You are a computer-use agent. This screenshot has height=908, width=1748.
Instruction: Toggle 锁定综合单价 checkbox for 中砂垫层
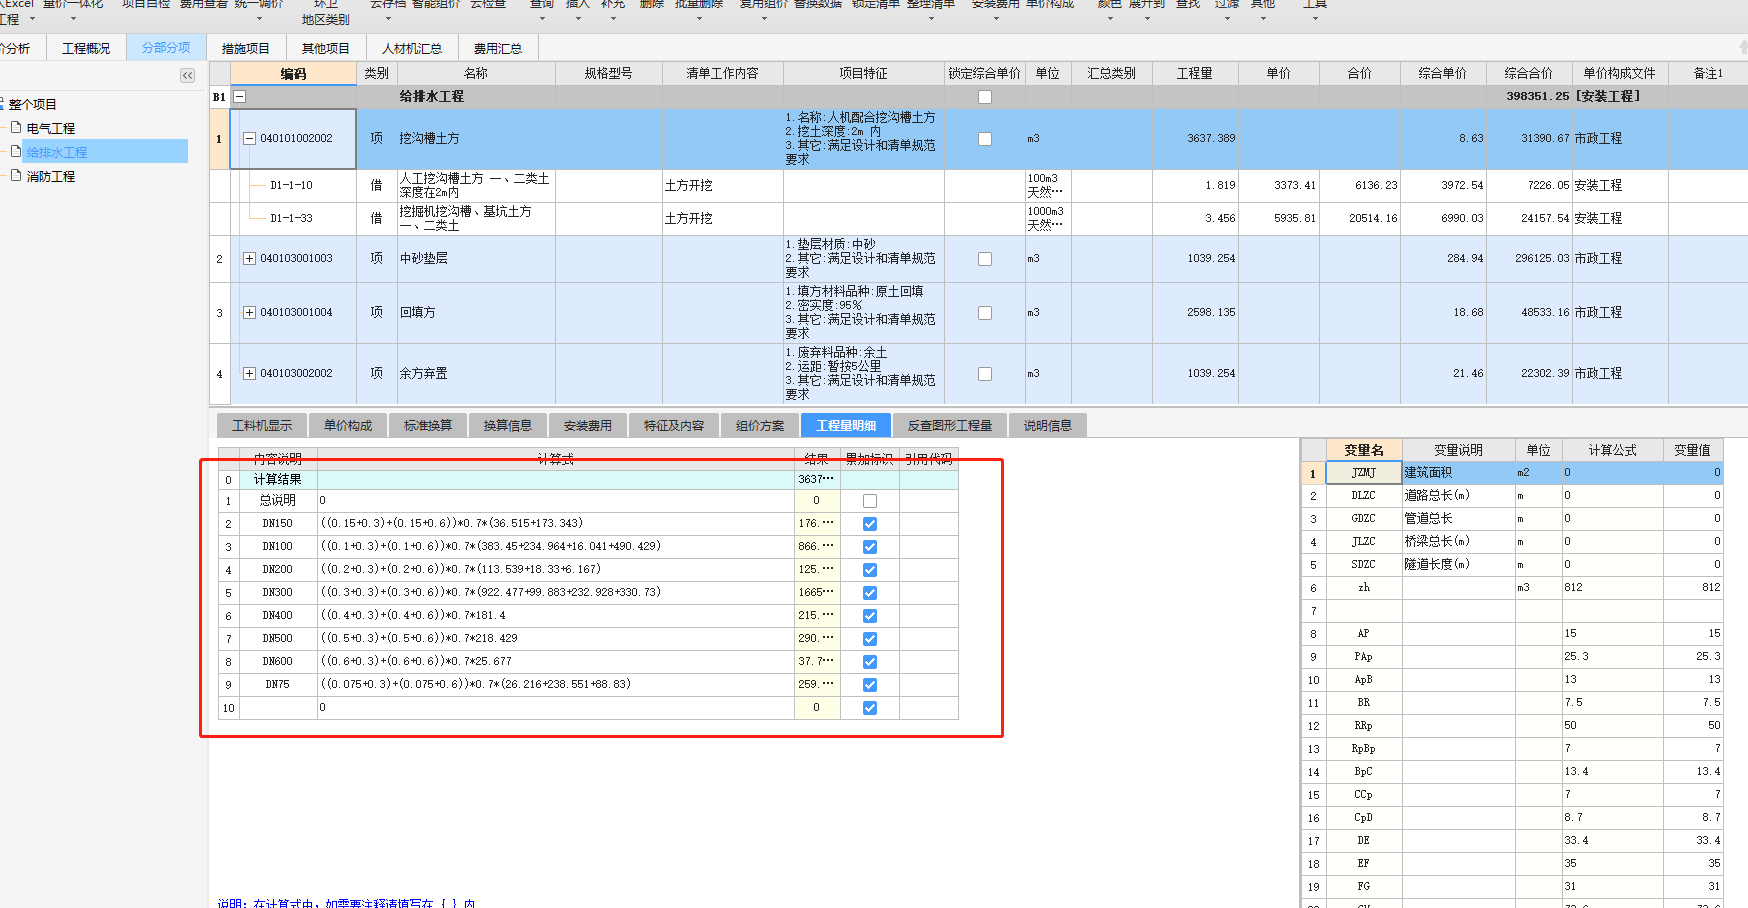985,259
